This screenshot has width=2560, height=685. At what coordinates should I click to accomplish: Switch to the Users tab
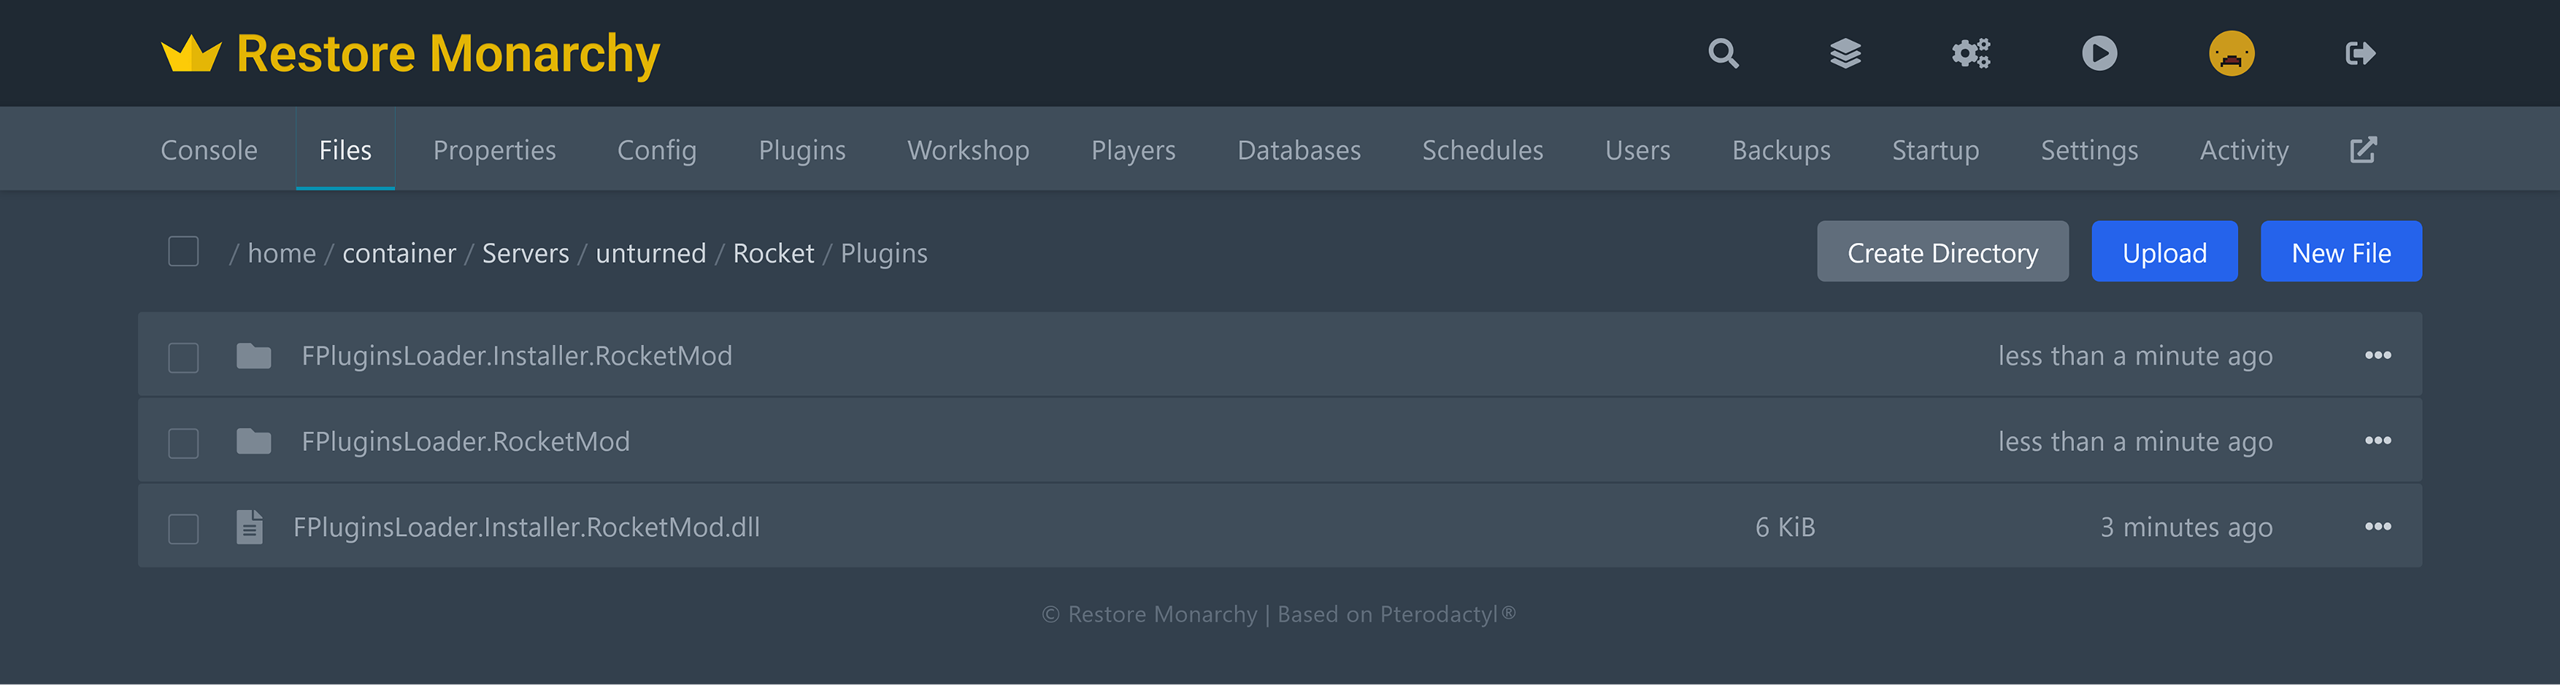[1637, 150]
